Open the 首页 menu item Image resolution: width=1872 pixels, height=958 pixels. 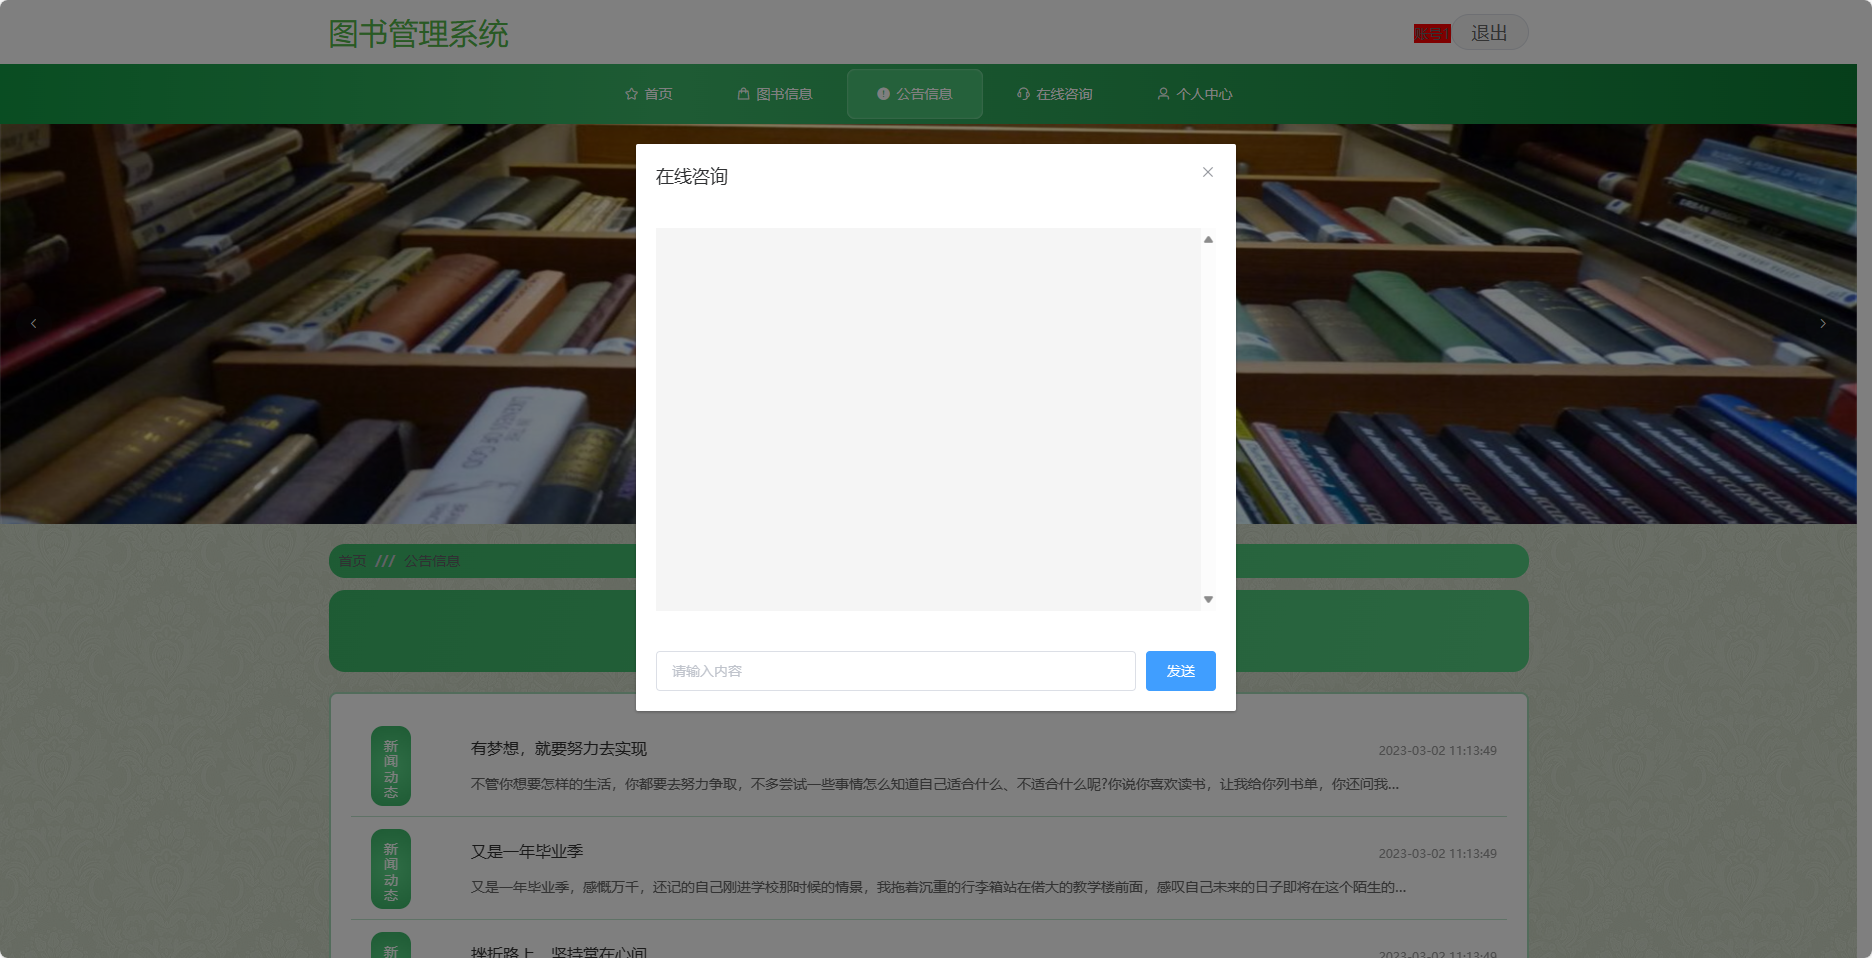pos(648,94)
